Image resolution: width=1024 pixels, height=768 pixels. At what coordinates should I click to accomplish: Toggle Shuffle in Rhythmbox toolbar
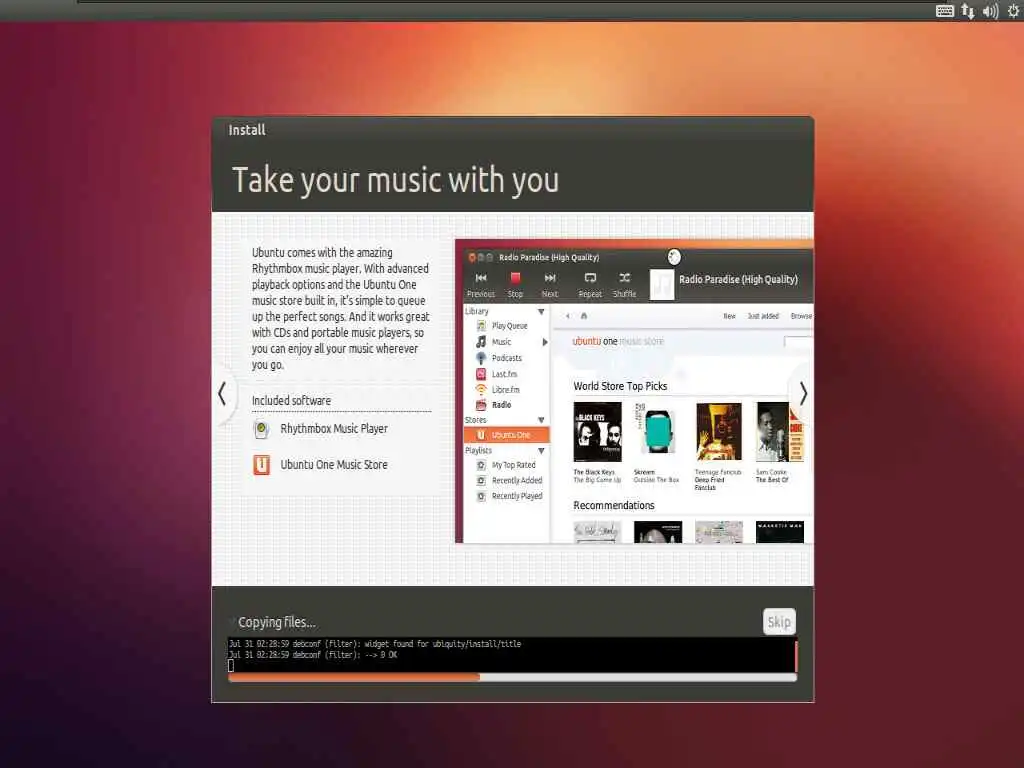624,284
